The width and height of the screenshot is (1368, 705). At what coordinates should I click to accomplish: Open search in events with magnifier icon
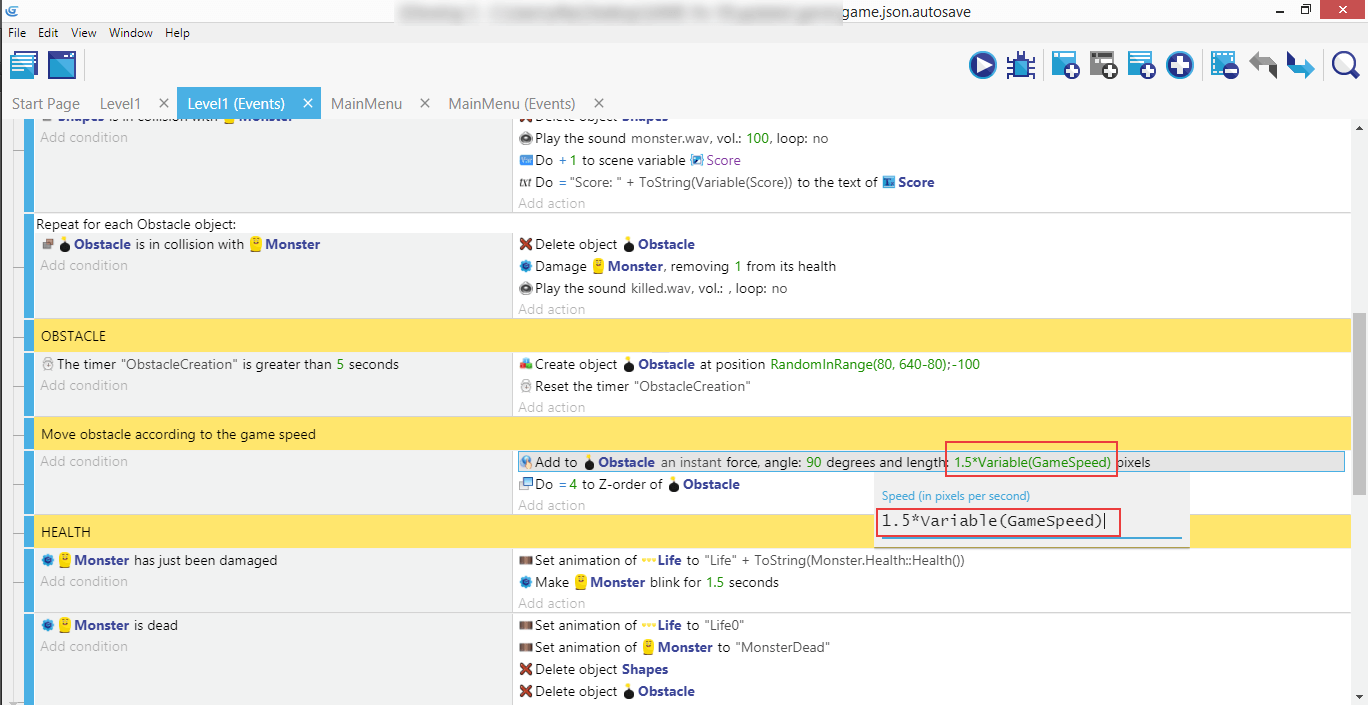pyautogui.click(x=1345, y=66)
